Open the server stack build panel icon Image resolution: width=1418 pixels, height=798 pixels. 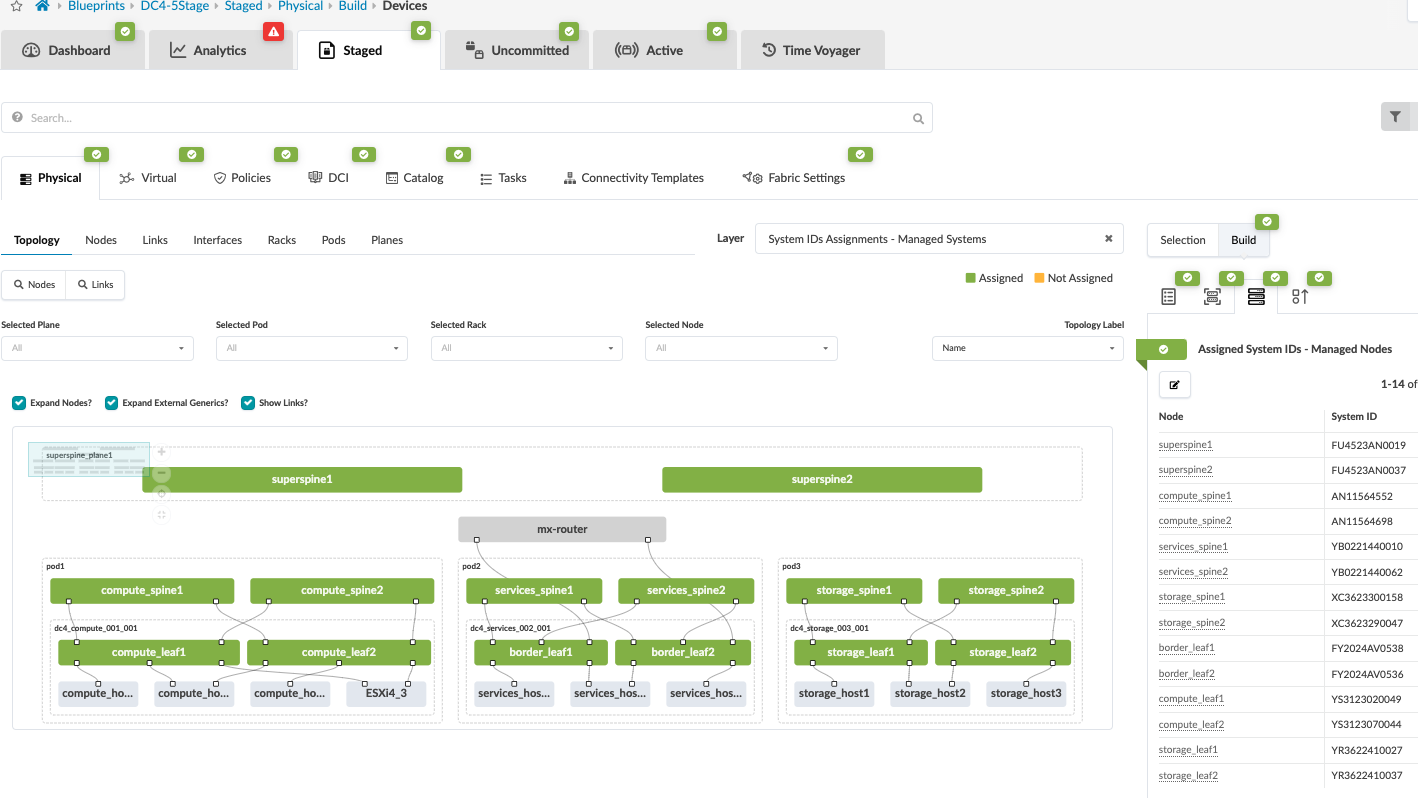click(x=1256, y=296)
